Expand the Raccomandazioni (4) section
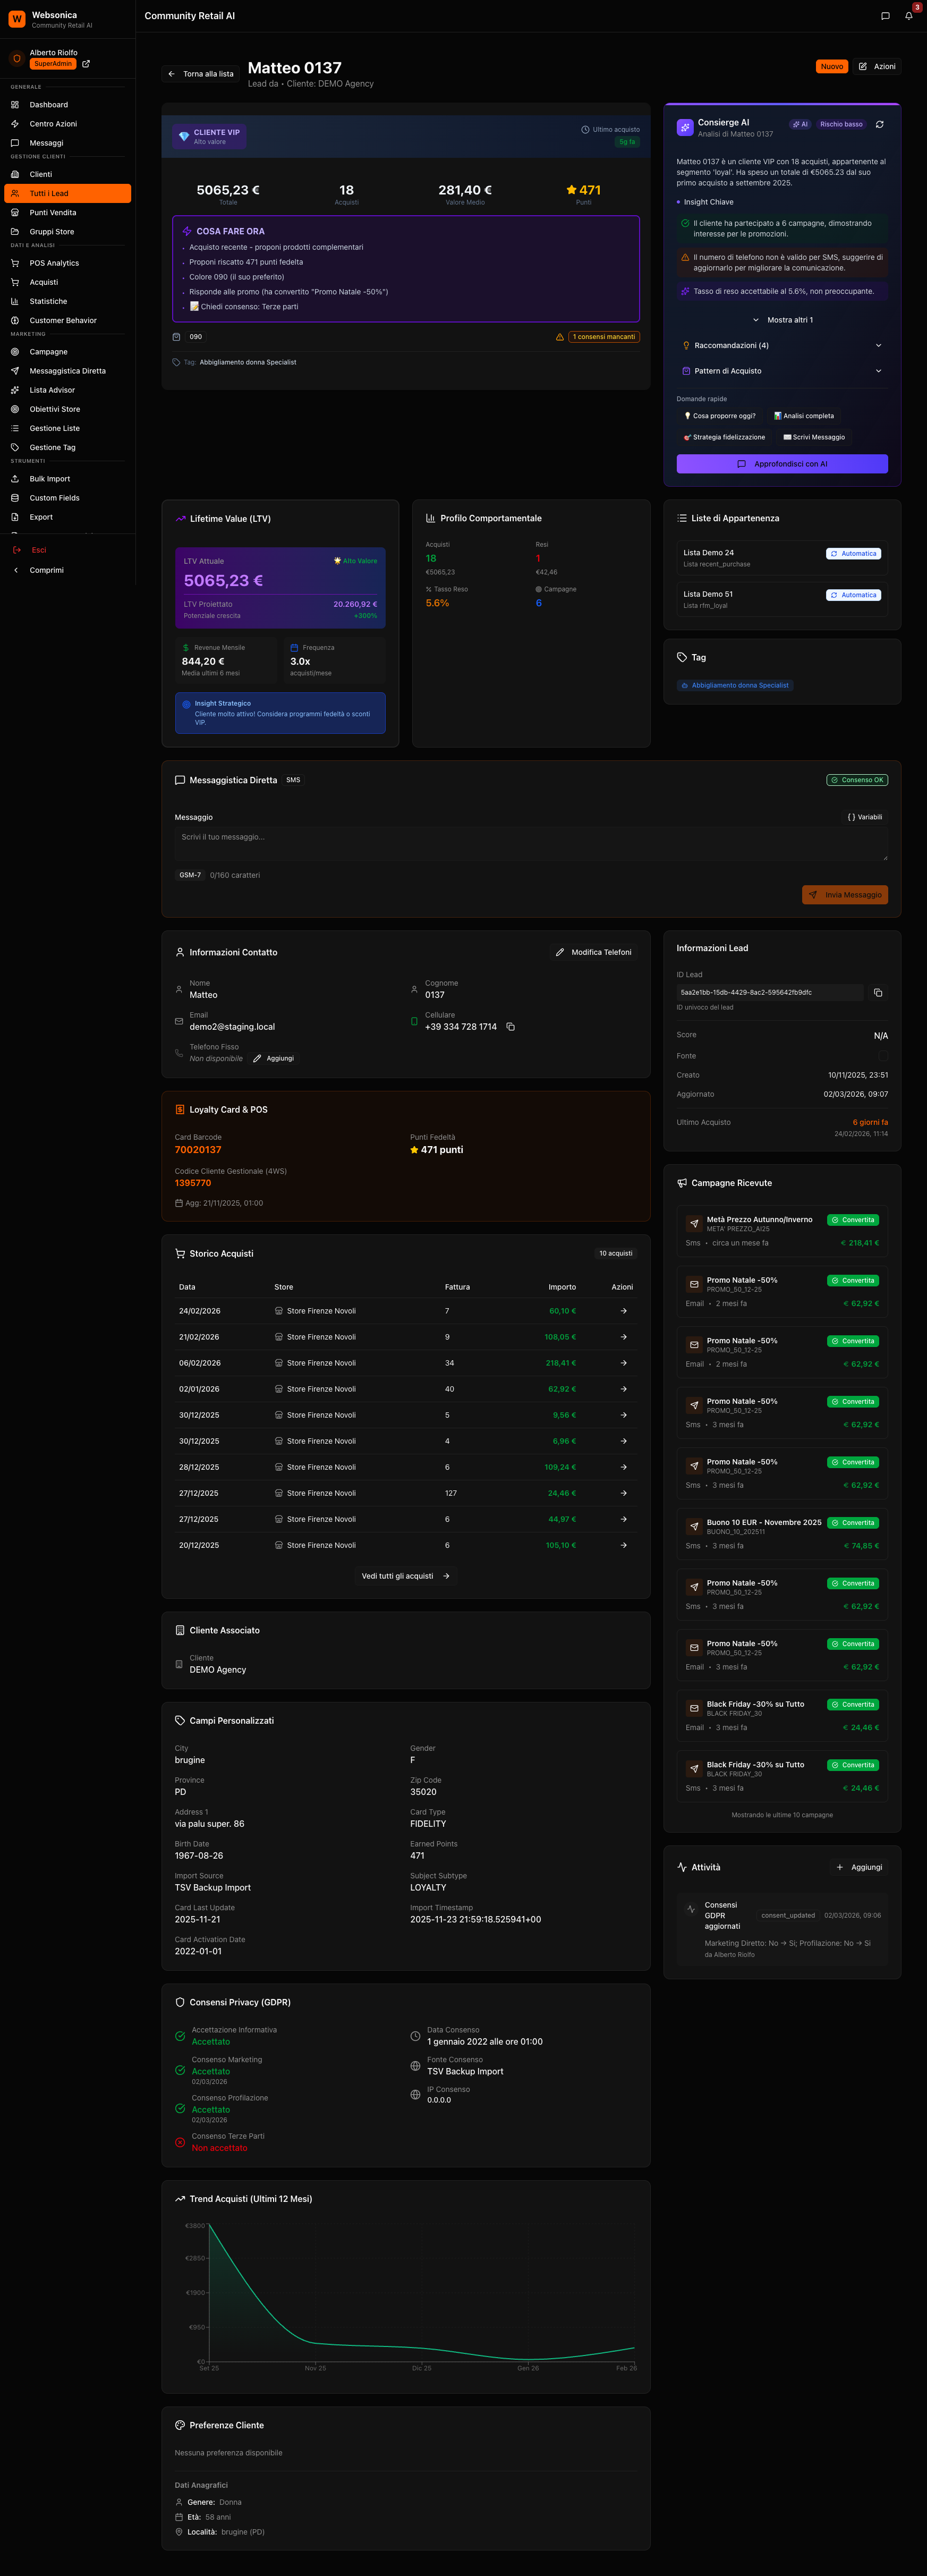Viewport: 927px width, 2576px height. 781,346
